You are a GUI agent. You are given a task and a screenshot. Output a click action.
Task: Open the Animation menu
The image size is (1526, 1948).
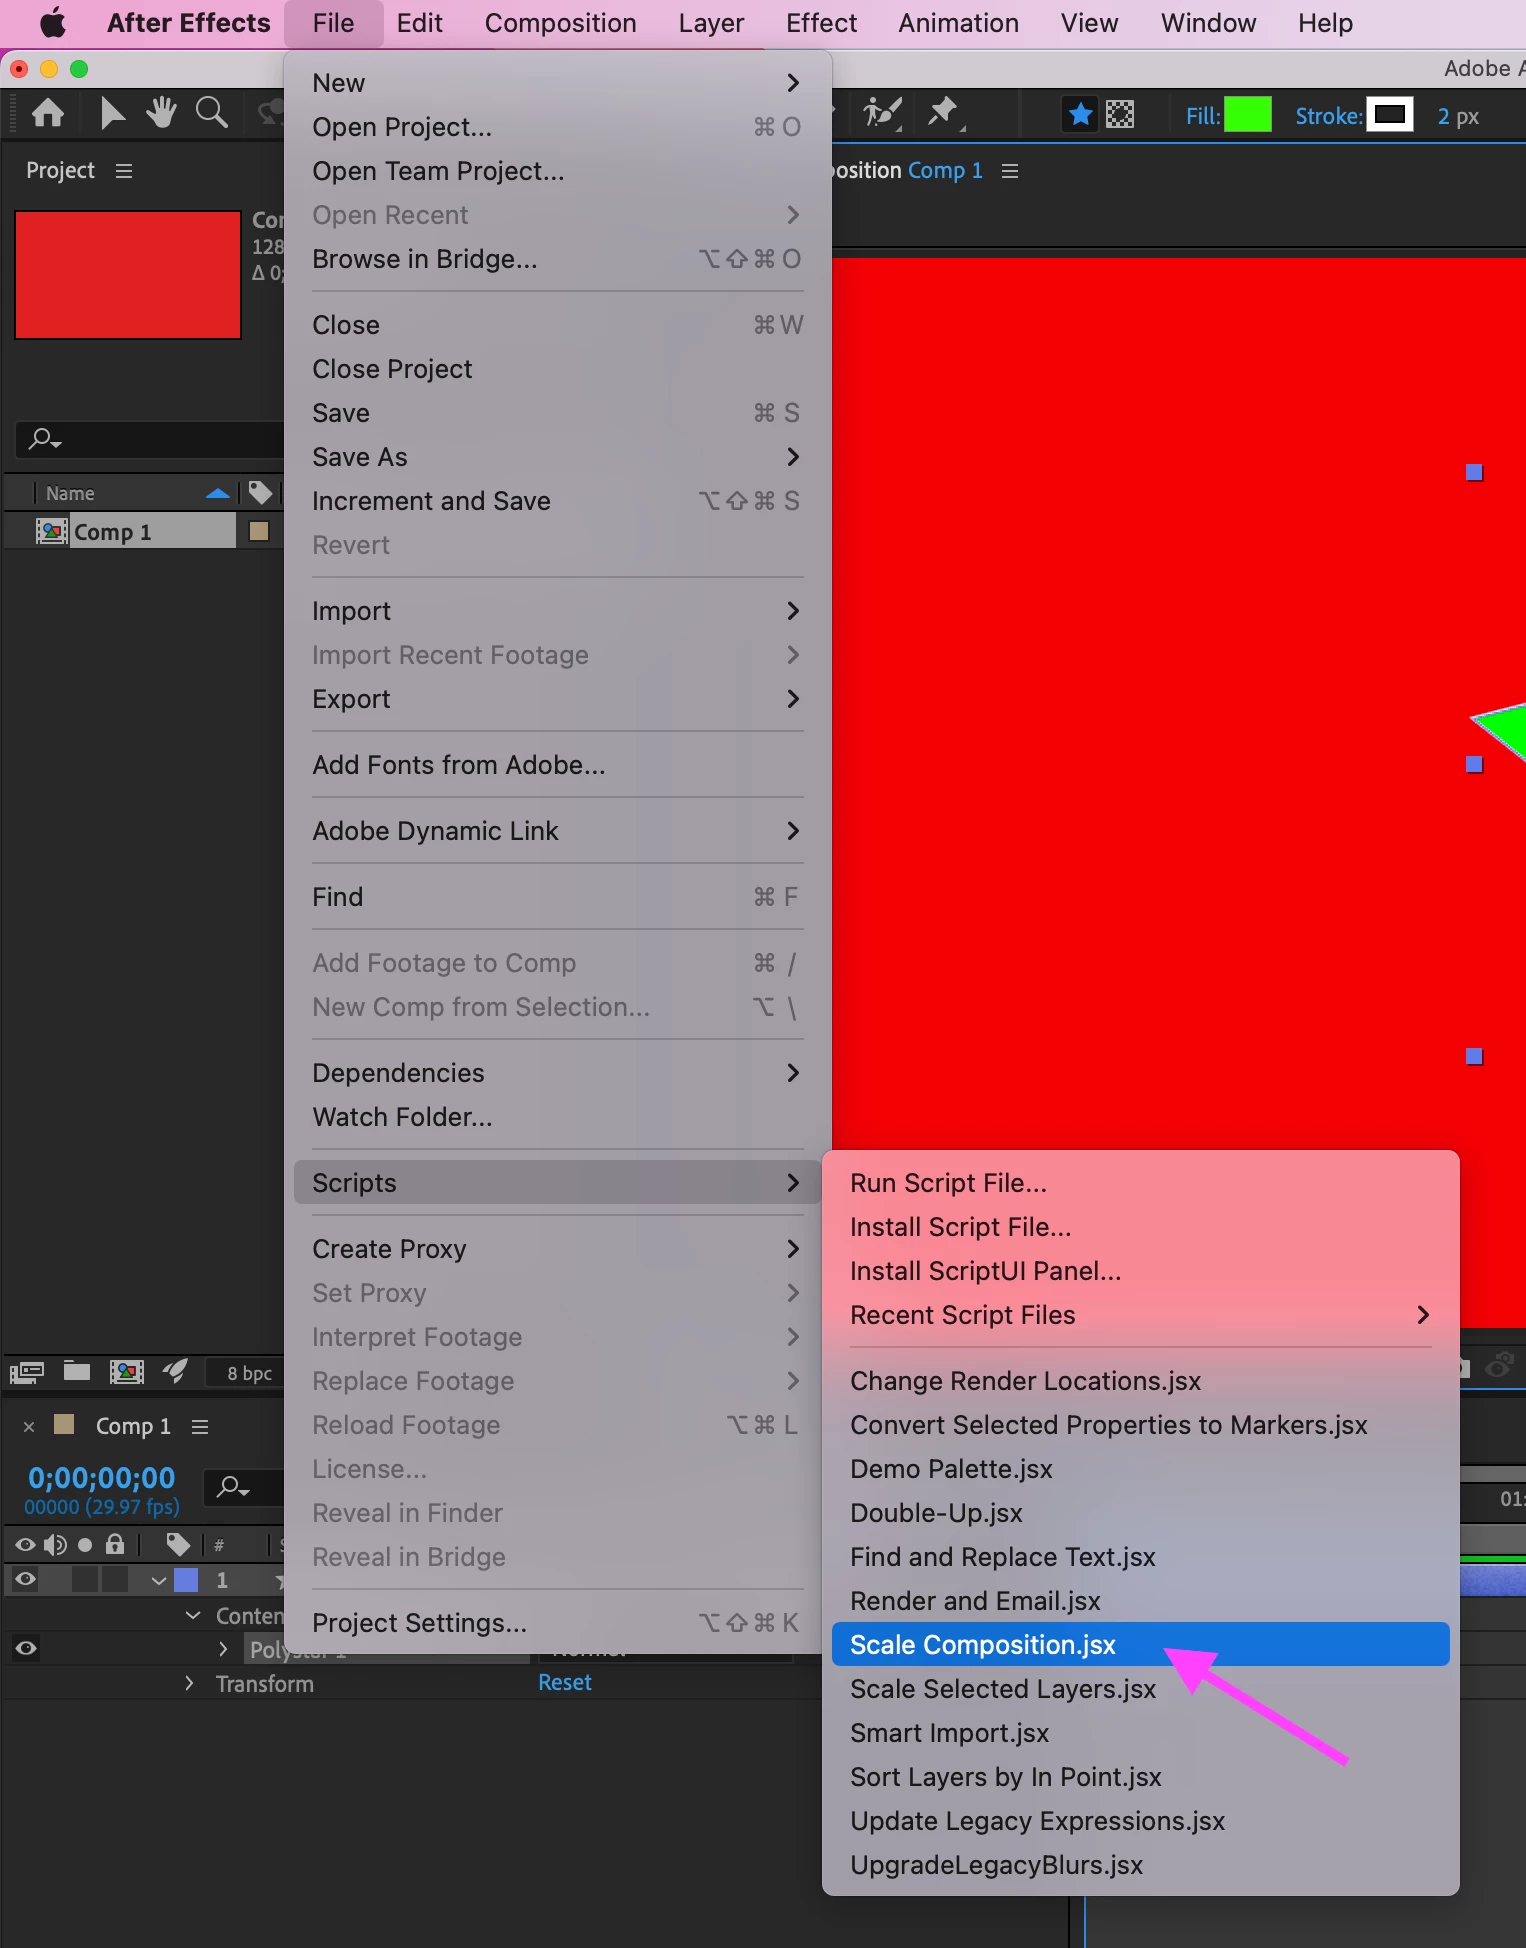(958, 23)
